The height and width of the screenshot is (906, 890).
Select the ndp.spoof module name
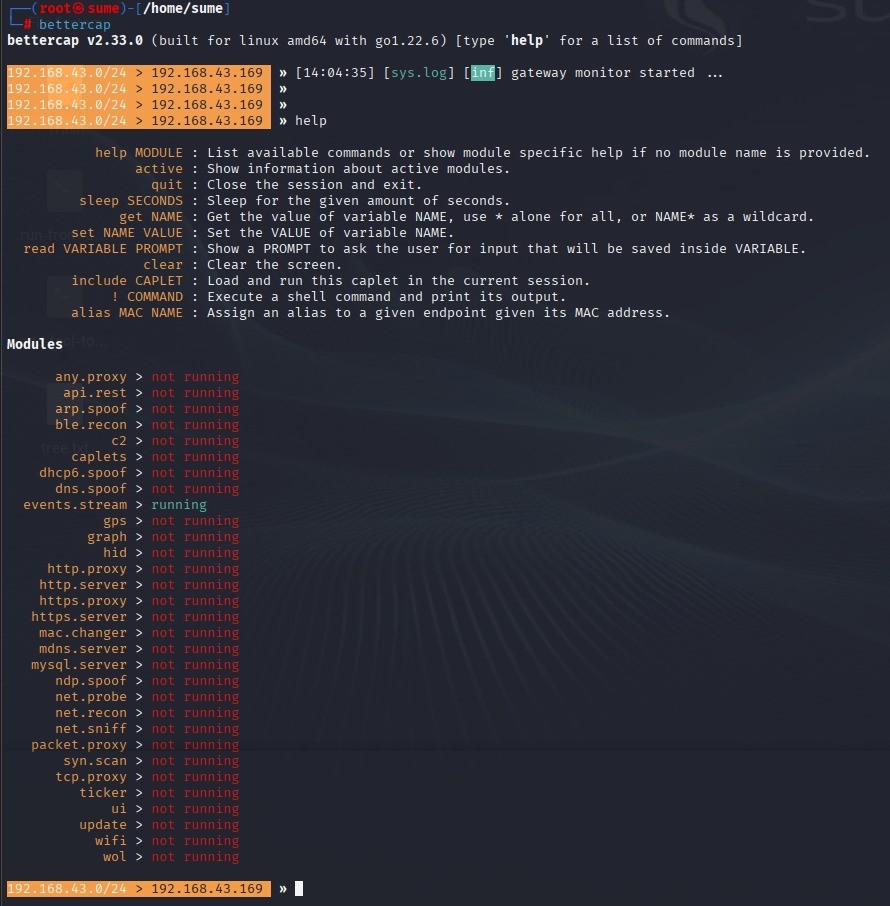pyautogui.click(x=91, y=681)
